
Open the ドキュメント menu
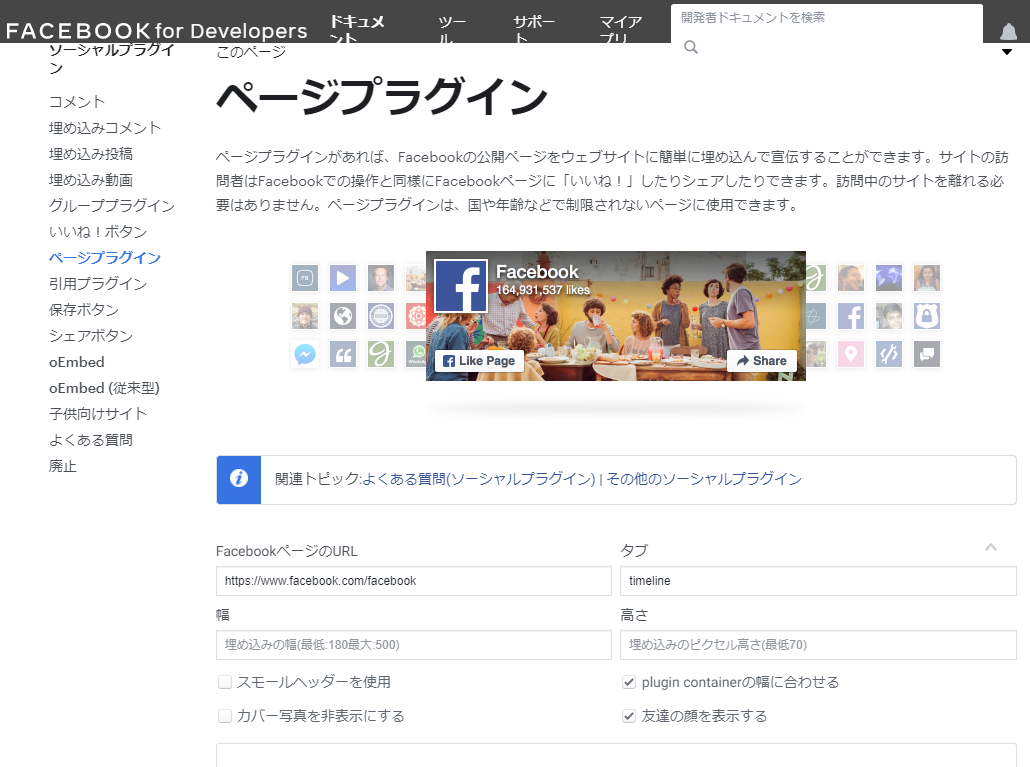pyautogui.click(x=357, y=30)
